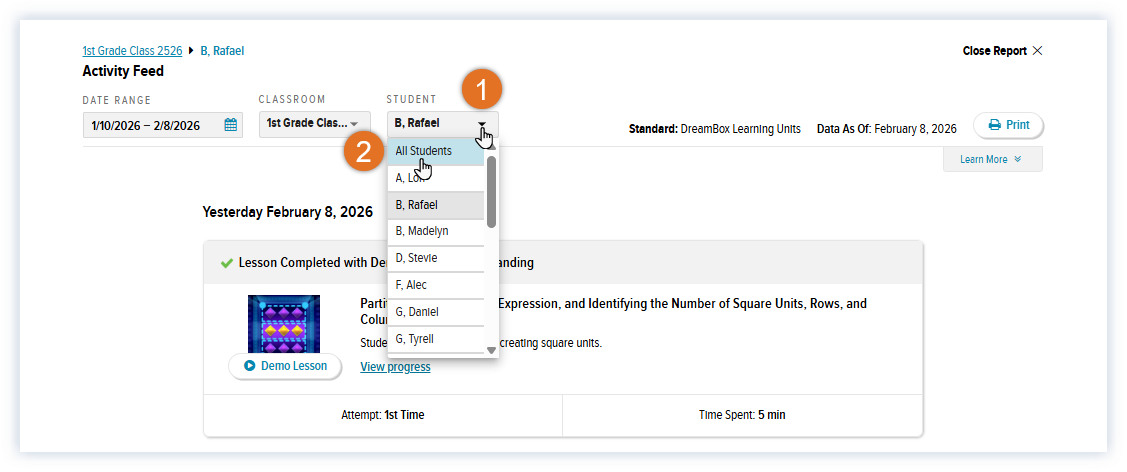Toggle the Student dropdown arrow
The image size is (1127, 472).
coord(482,124)
